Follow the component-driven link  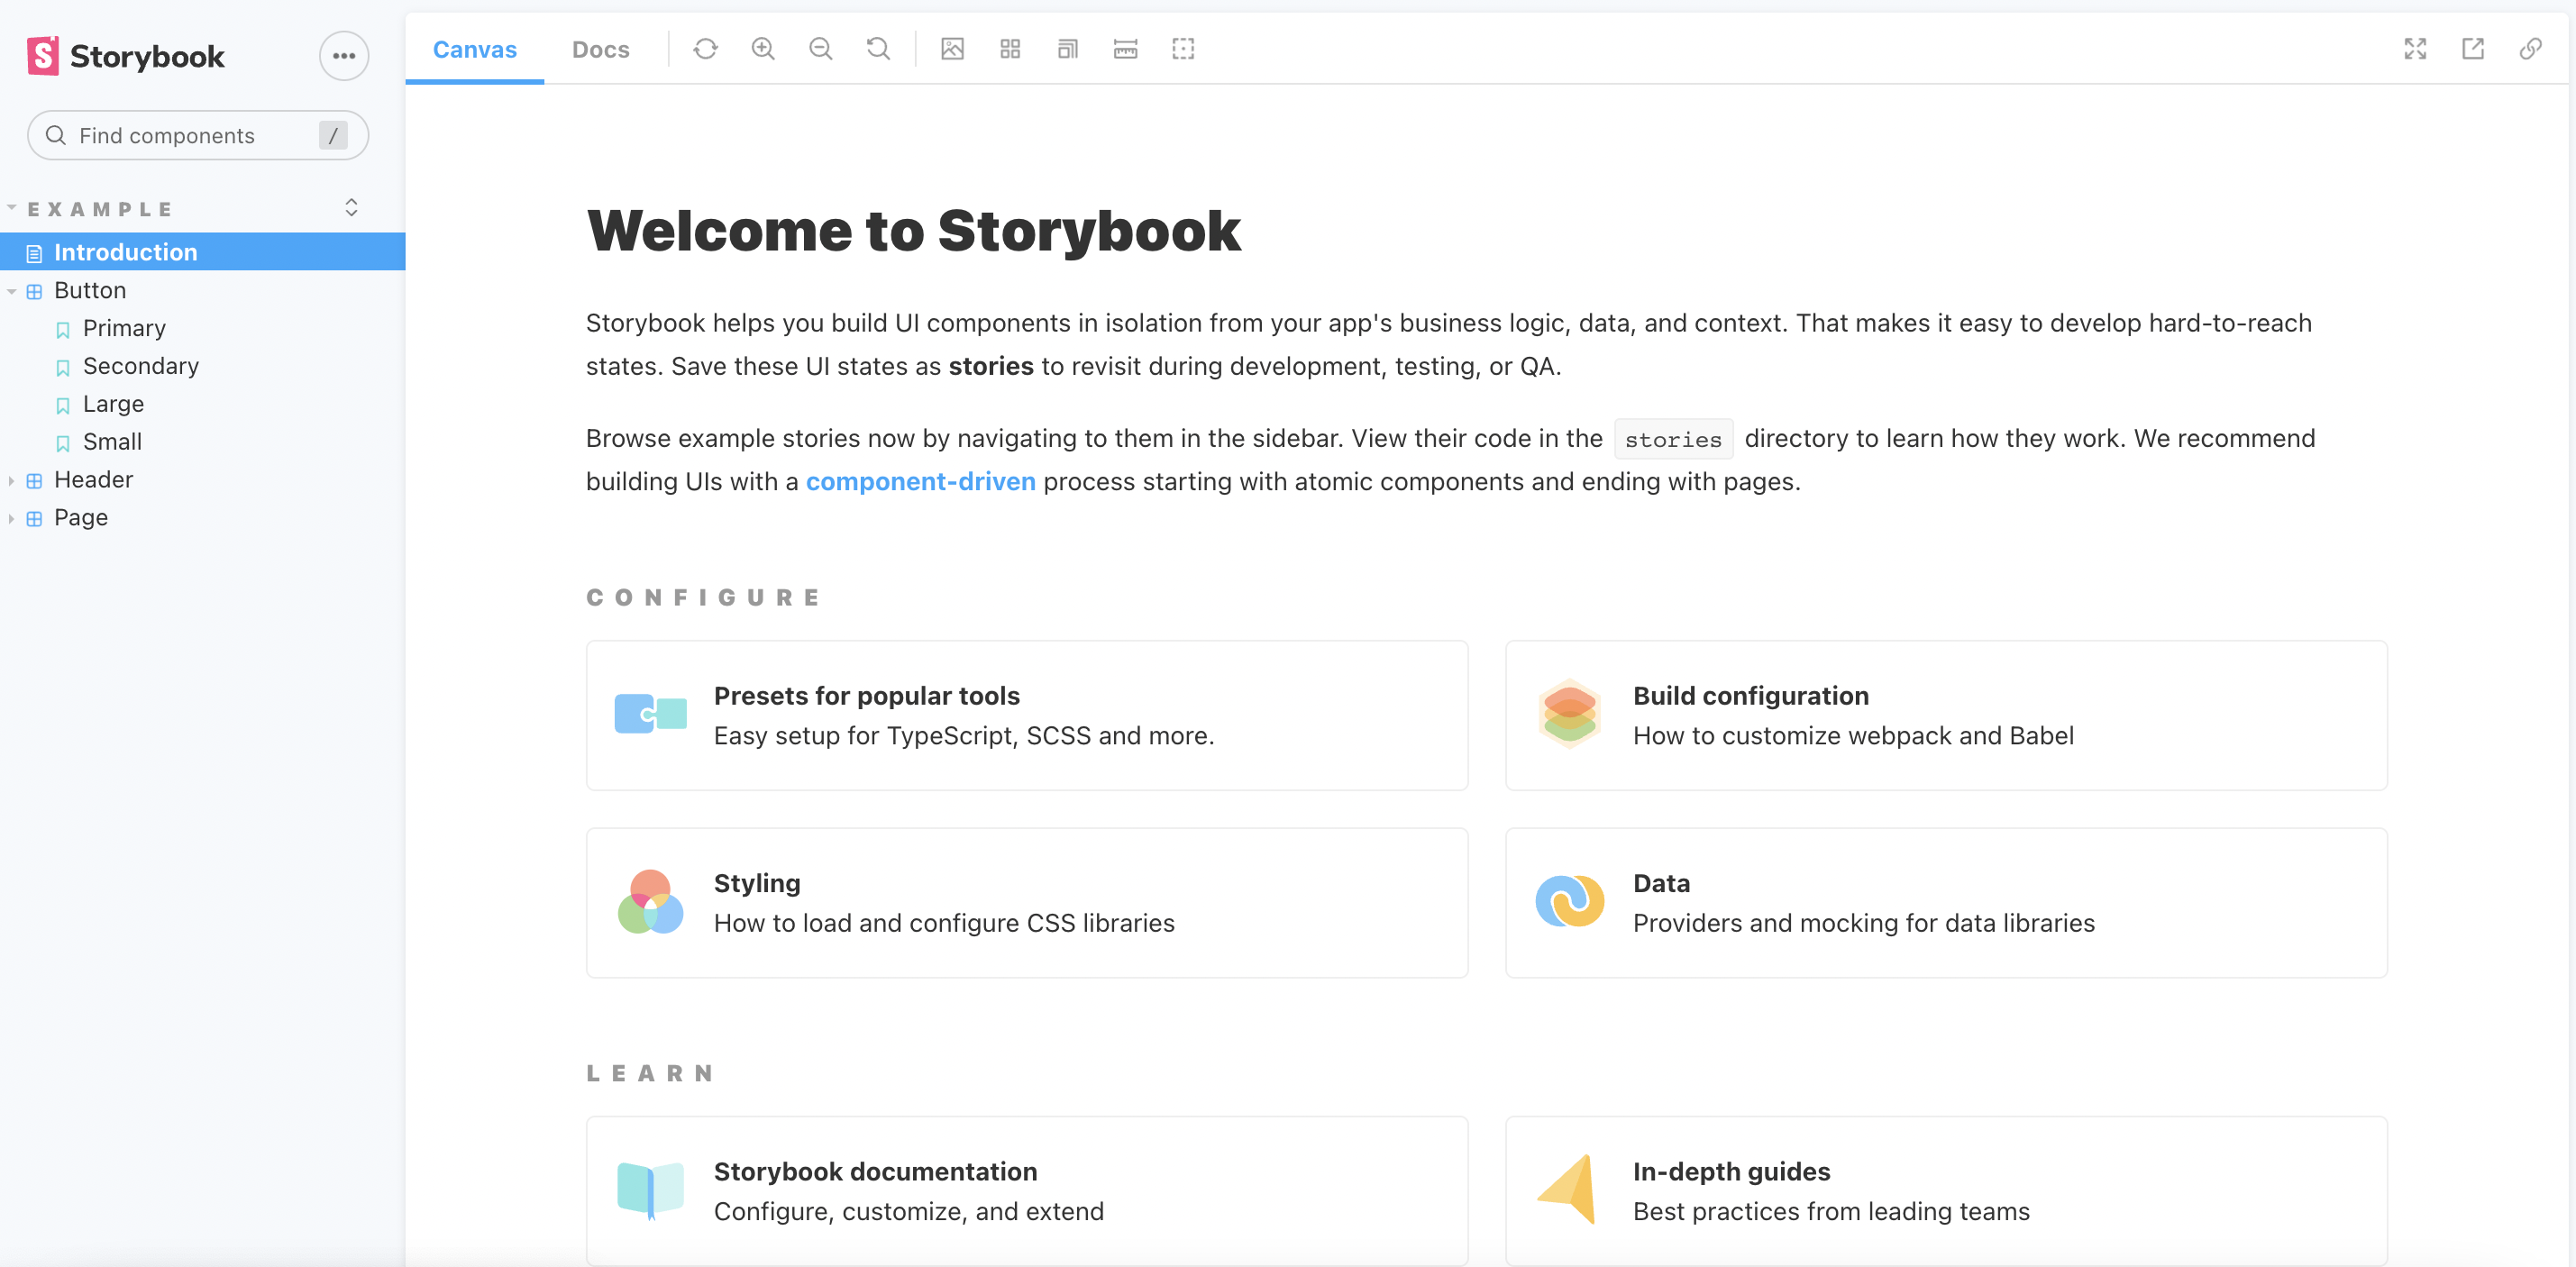click(x=920, y=482)
